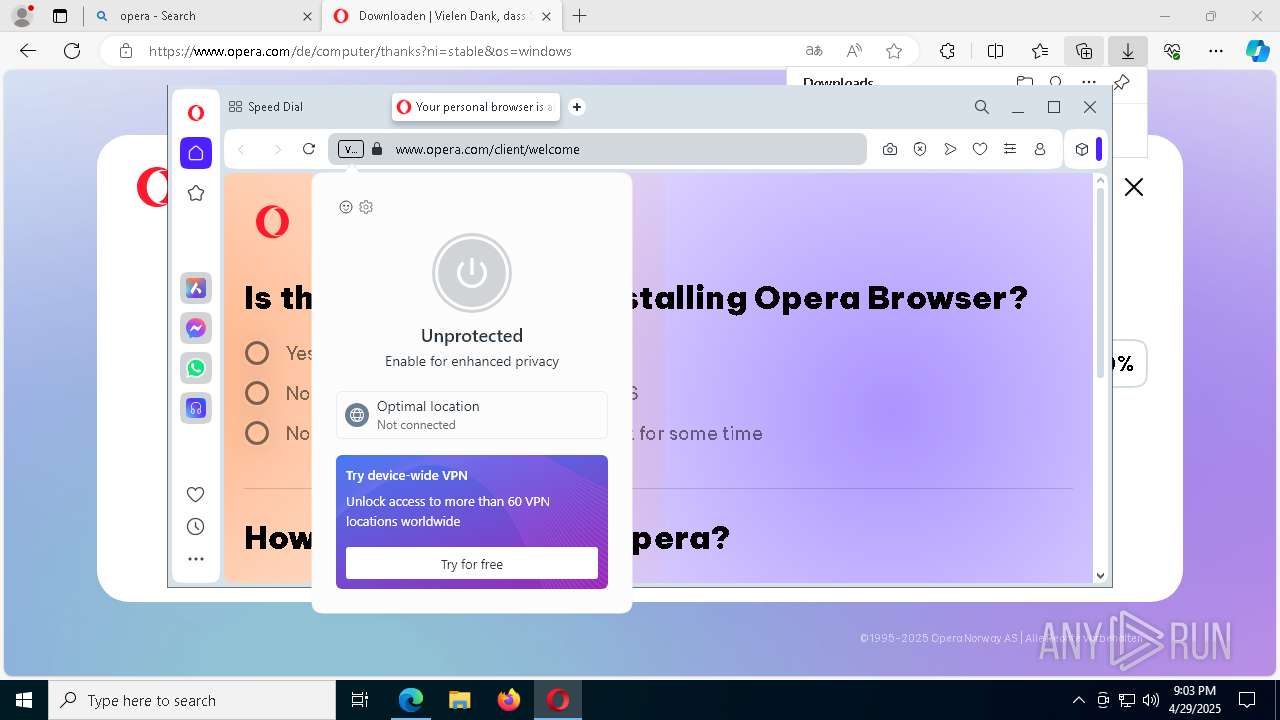
Task: Click the Opera sidebar home icon
Action: (196, 153)
